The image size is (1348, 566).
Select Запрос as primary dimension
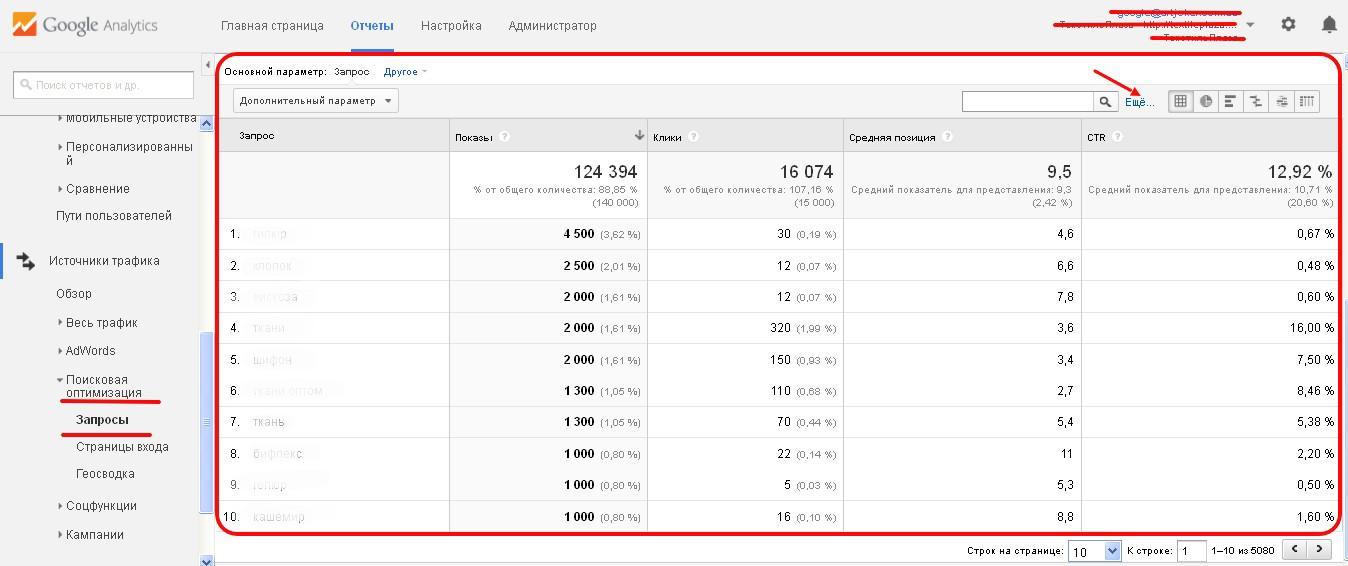click(x=351, y=72)
